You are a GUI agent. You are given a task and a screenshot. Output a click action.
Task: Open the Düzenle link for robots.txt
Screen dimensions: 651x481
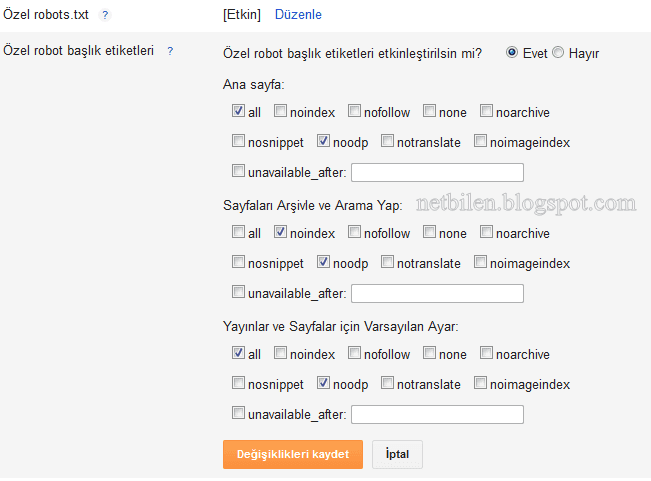tap(298, 15)
